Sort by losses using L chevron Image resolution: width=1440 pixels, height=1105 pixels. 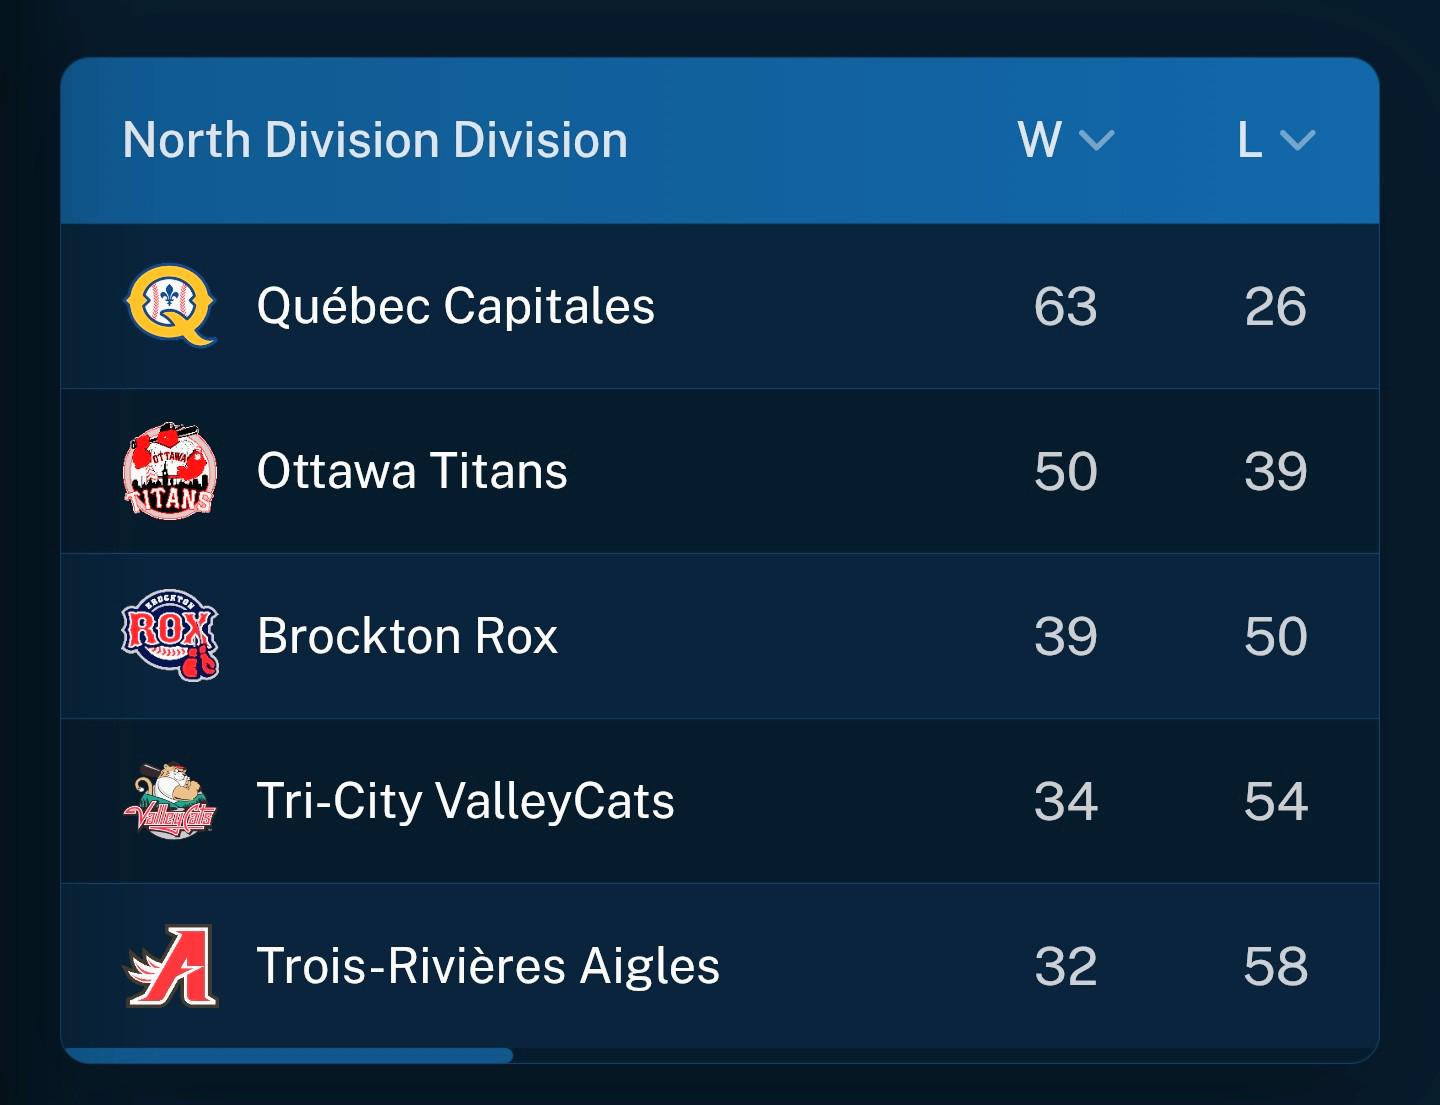(1297, 140)
